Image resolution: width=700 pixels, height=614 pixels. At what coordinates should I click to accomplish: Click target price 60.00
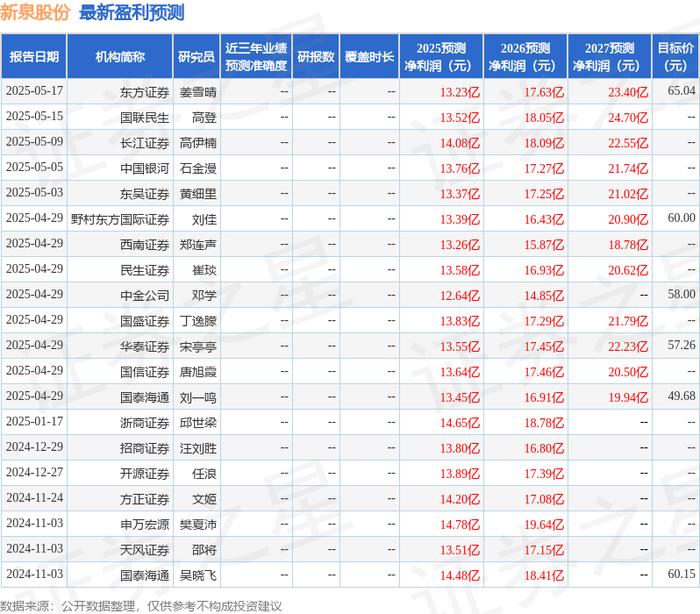click(681, 218)
